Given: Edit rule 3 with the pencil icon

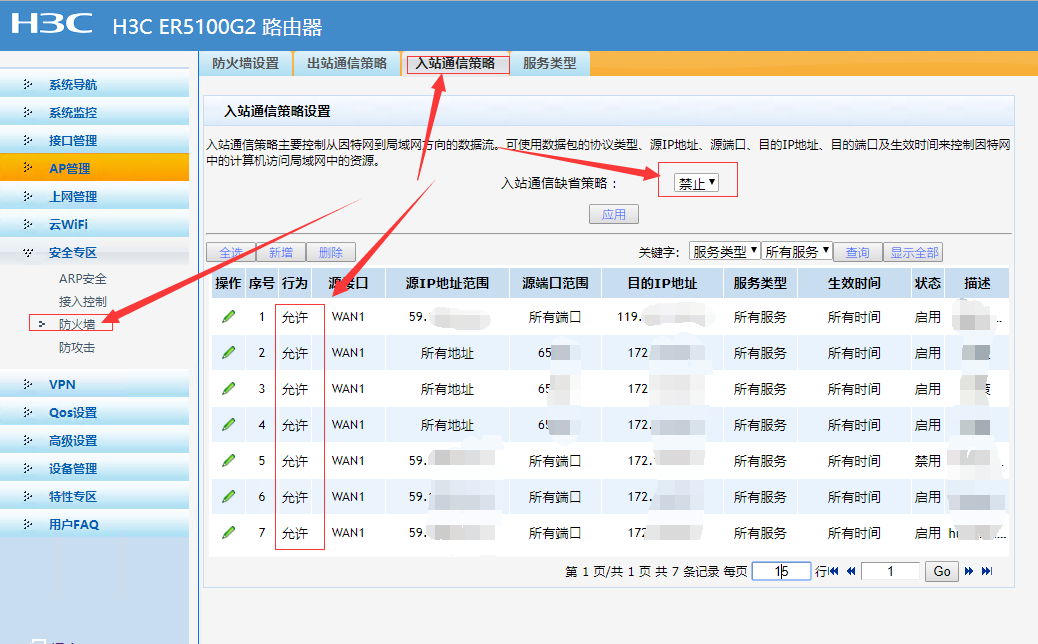Looking at the screenshot, I should tap(228, 389).
